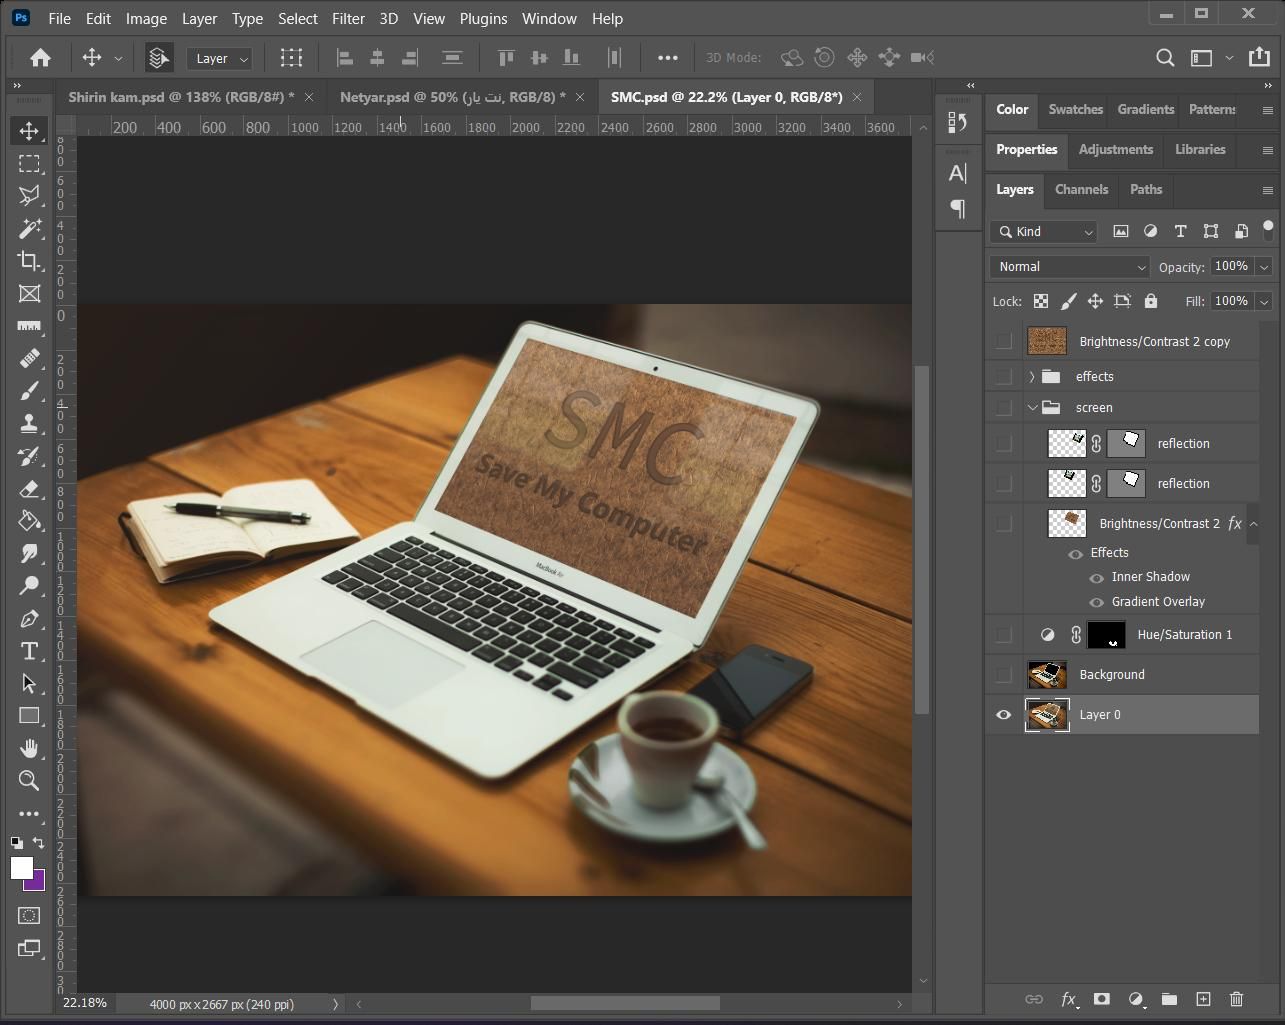
Task: Select the Eraser tool
Action: coord(29,488)
